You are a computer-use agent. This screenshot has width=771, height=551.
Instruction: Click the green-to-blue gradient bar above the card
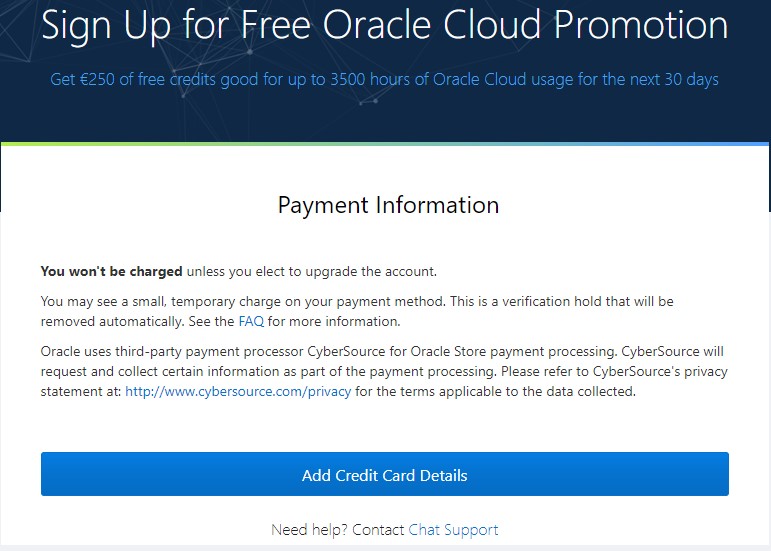385,144
